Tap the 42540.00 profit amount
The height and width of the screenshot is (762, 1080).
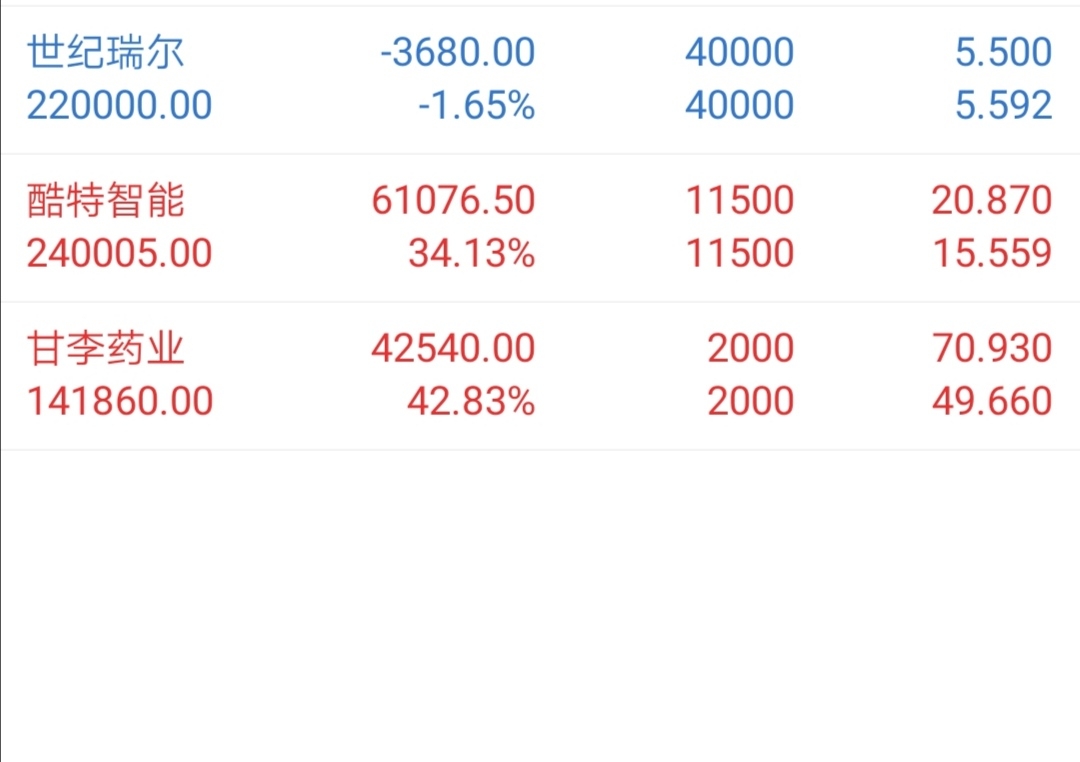coord(453,348)
